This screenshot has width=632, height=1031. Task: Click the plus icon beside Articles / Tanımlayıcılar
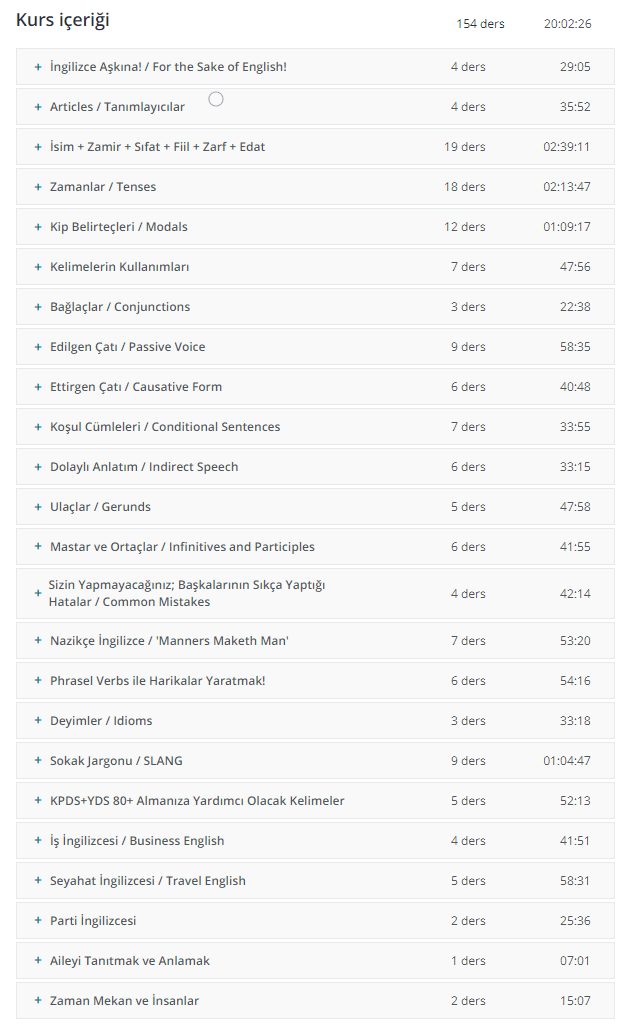(38, 107)
